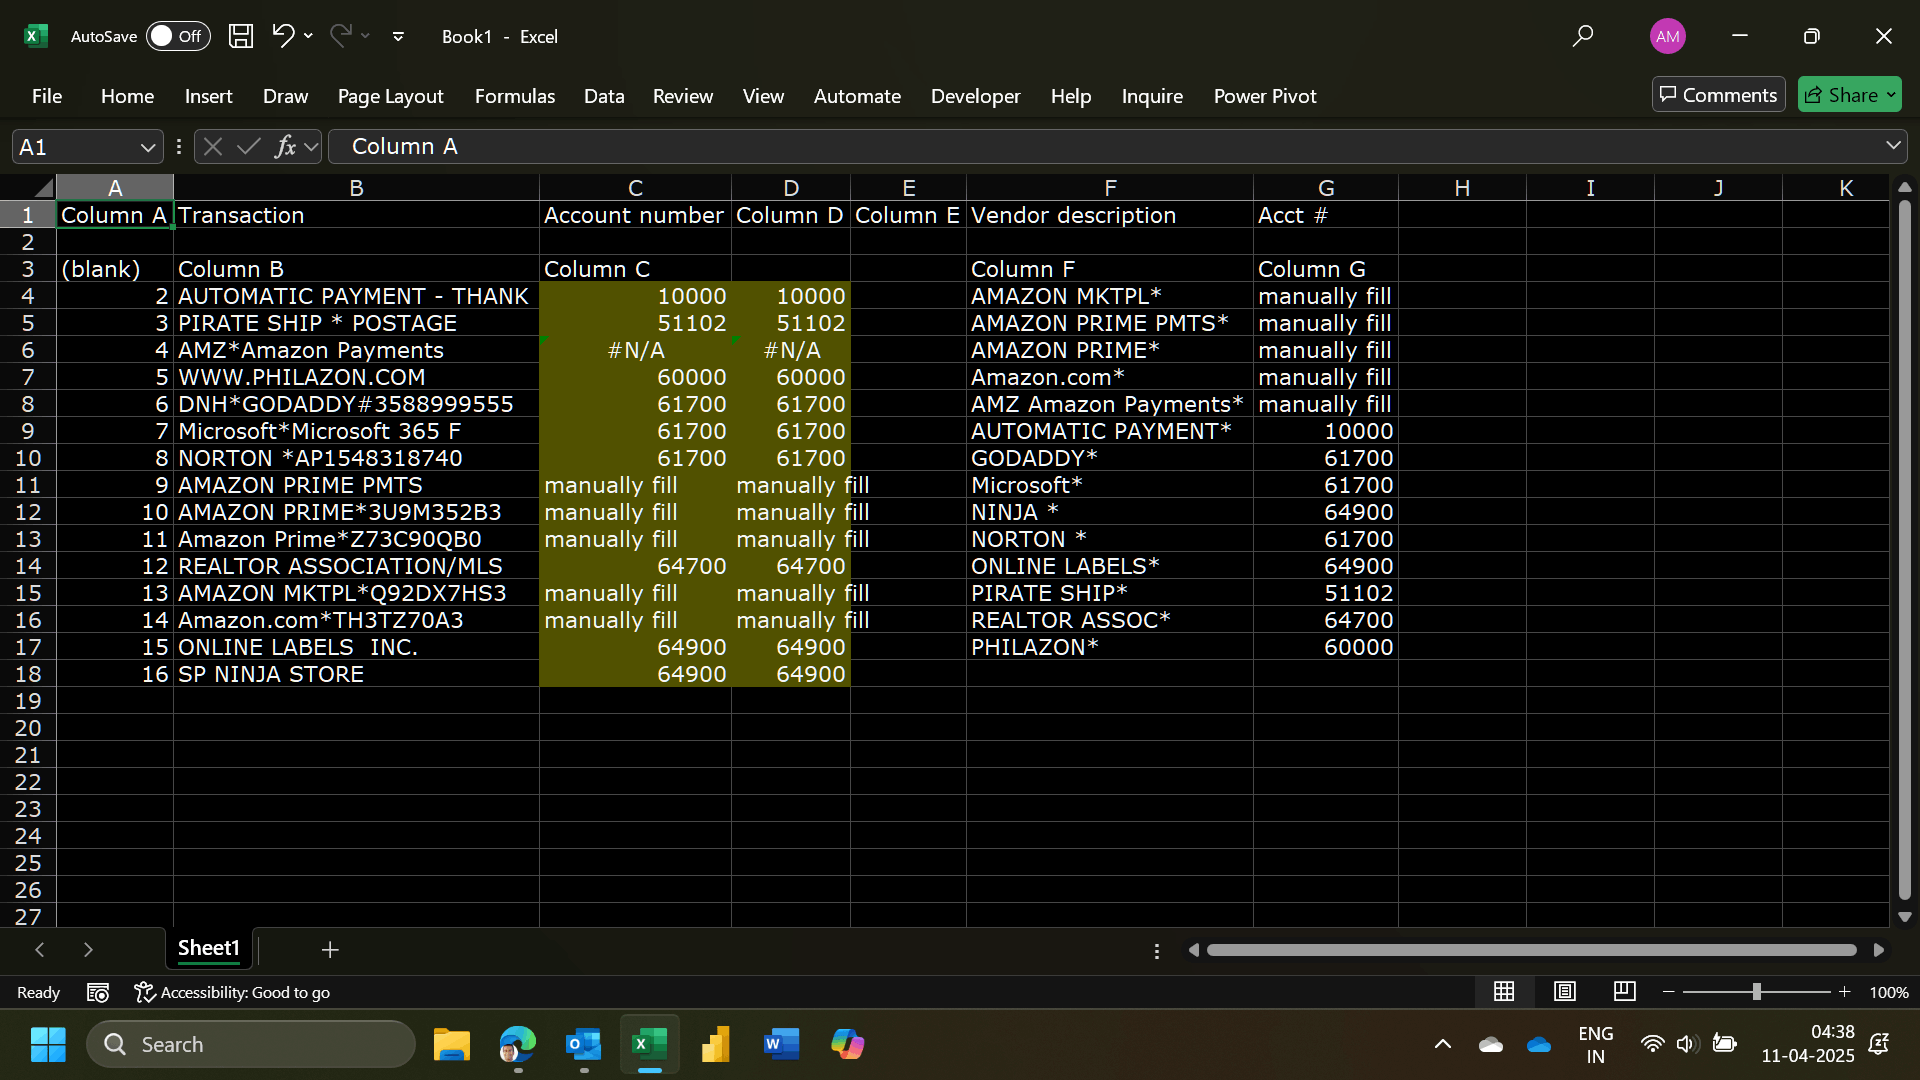Toggle the AutoSave switch
The height and width of the screenshot is (1080, 1920).
point(178,36)
